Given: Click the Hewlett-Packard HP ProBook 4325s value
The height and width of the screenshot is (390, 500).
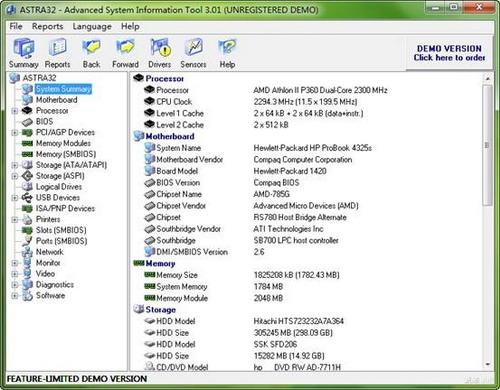Looking at the screenshot, I should [x=312, y=148].
